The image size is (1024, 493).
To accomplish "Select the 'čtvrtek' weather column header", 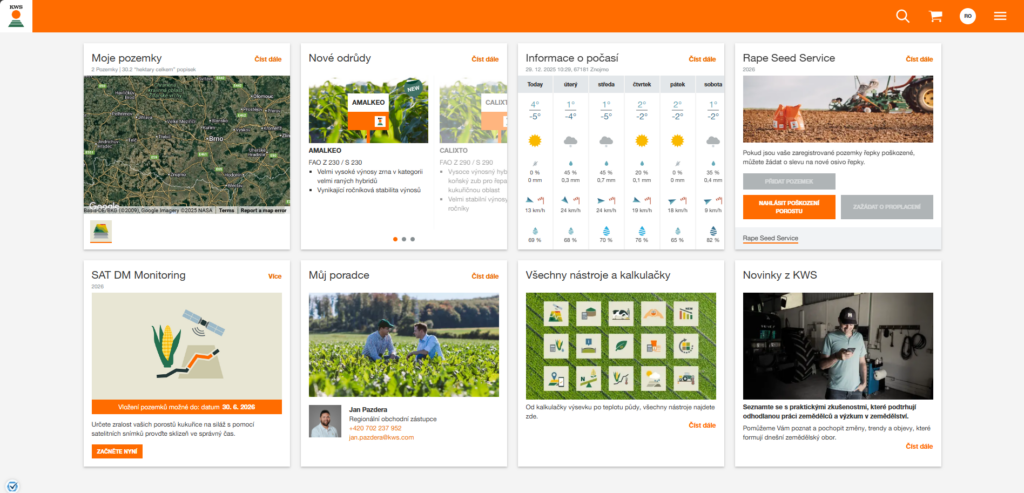I will [641, 84].
